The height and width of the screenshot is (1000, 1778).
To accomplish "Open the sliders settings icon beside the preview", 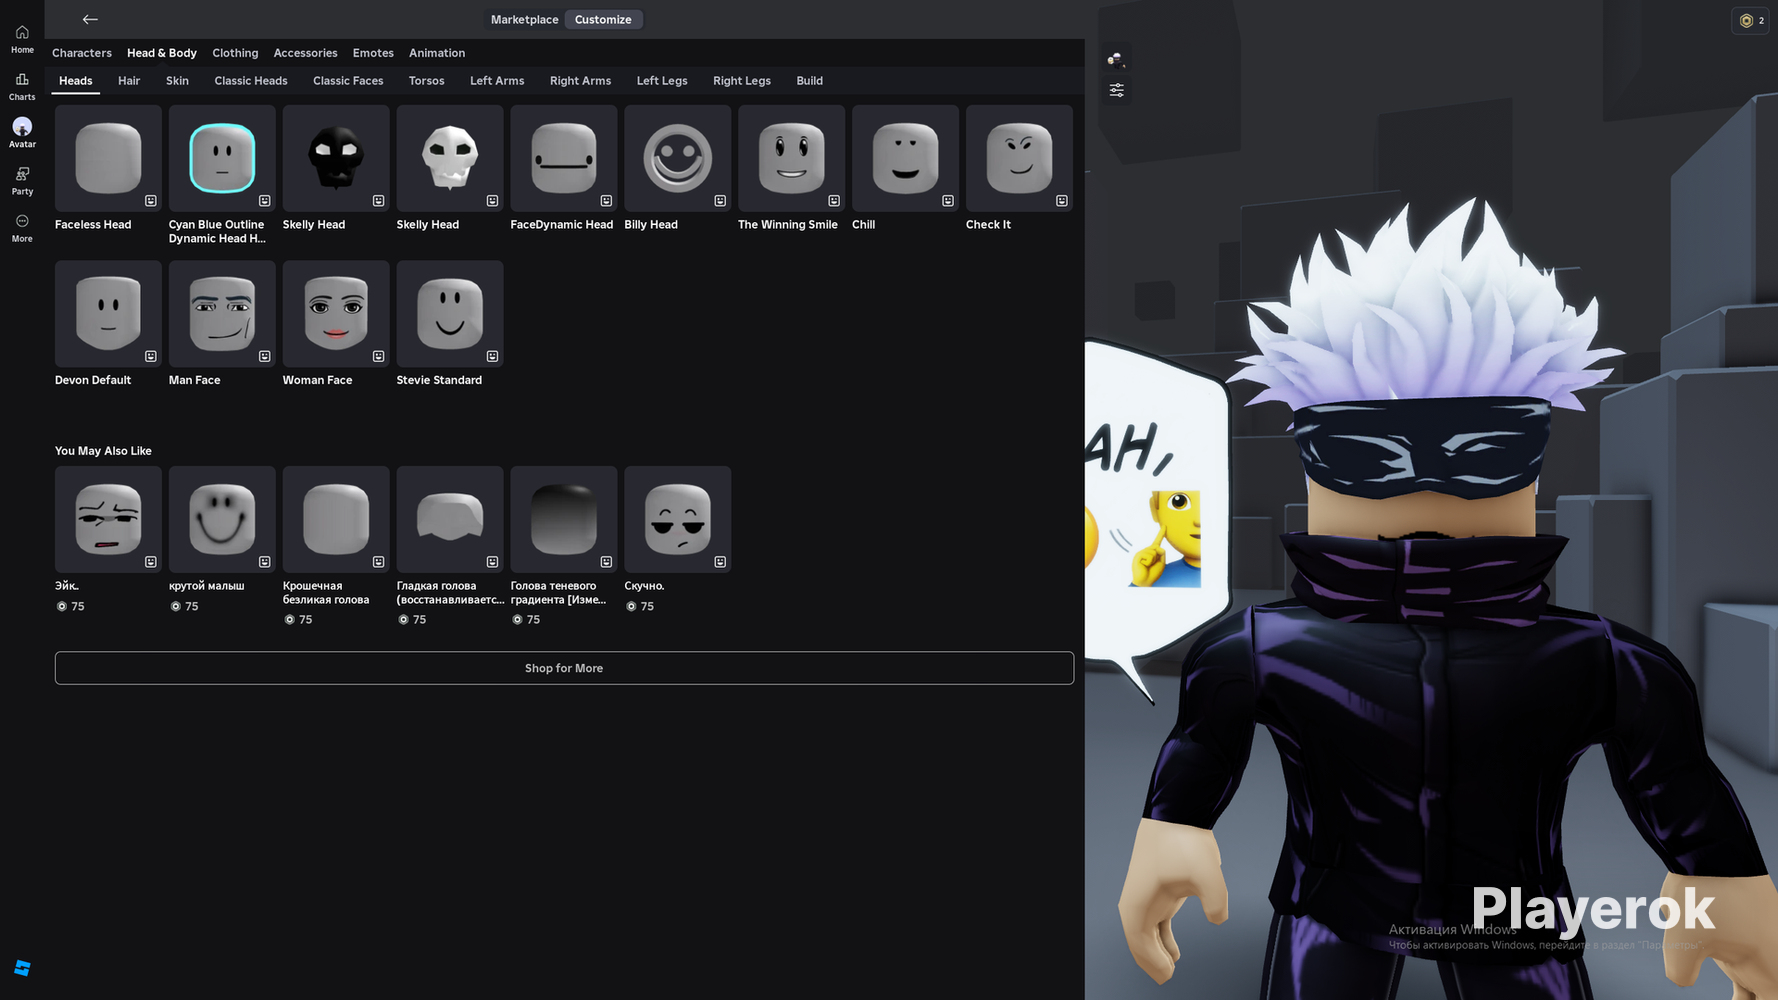I will 1116,90.
